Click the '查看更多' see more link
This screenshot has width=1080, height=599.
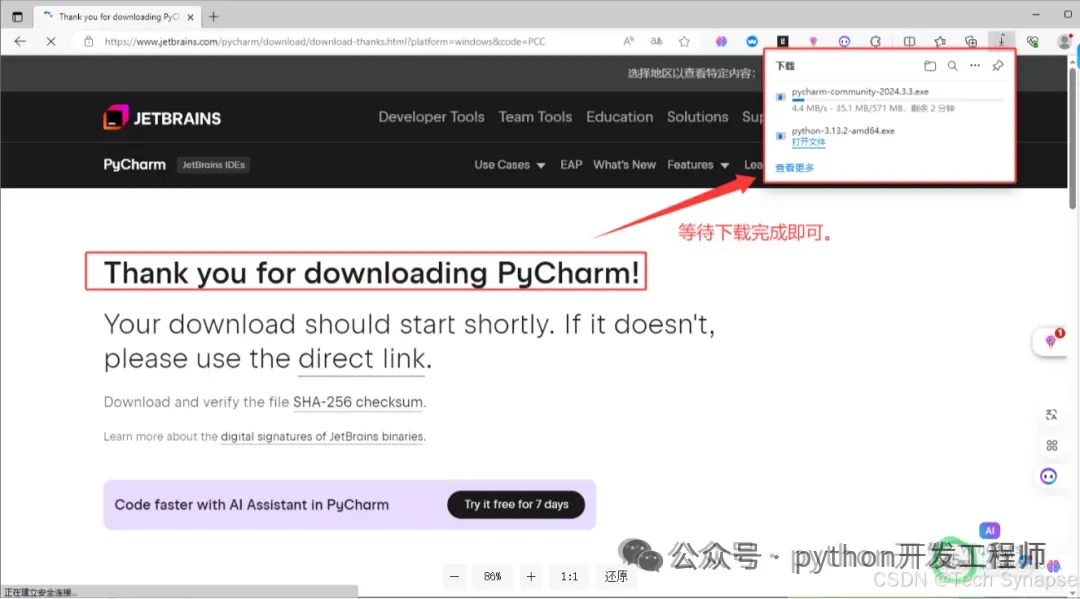[795, 167]
